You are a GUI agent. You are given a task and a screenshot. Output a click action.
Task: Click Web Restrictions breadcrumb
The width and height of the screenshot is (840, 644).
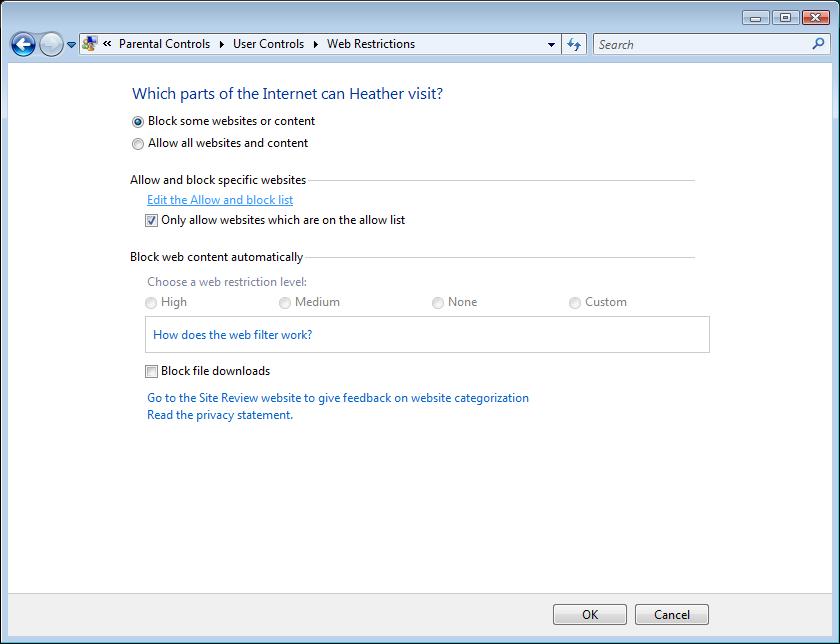[371, 44]
